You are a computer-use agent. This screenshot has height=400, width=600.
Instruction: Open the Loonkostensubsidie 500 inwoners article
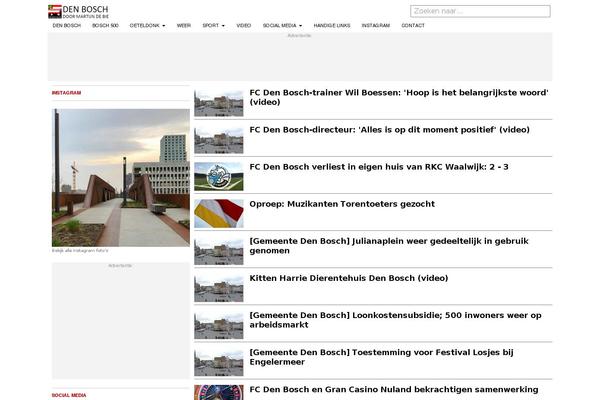(x=395, y=320)
